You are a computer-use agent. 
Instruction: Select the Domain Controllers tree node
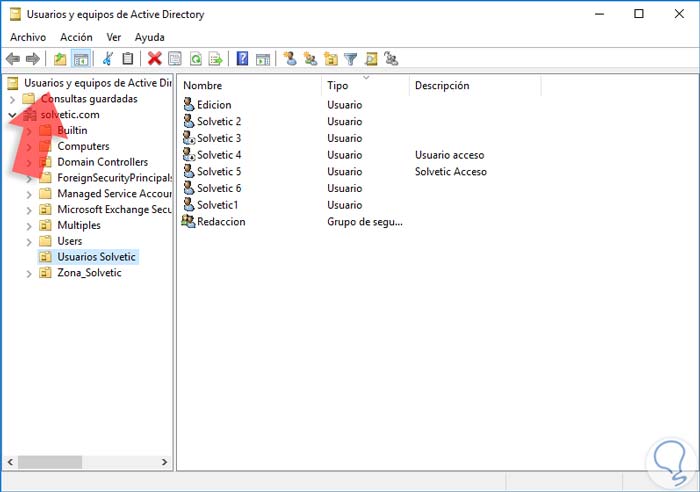tap(103, 162)
